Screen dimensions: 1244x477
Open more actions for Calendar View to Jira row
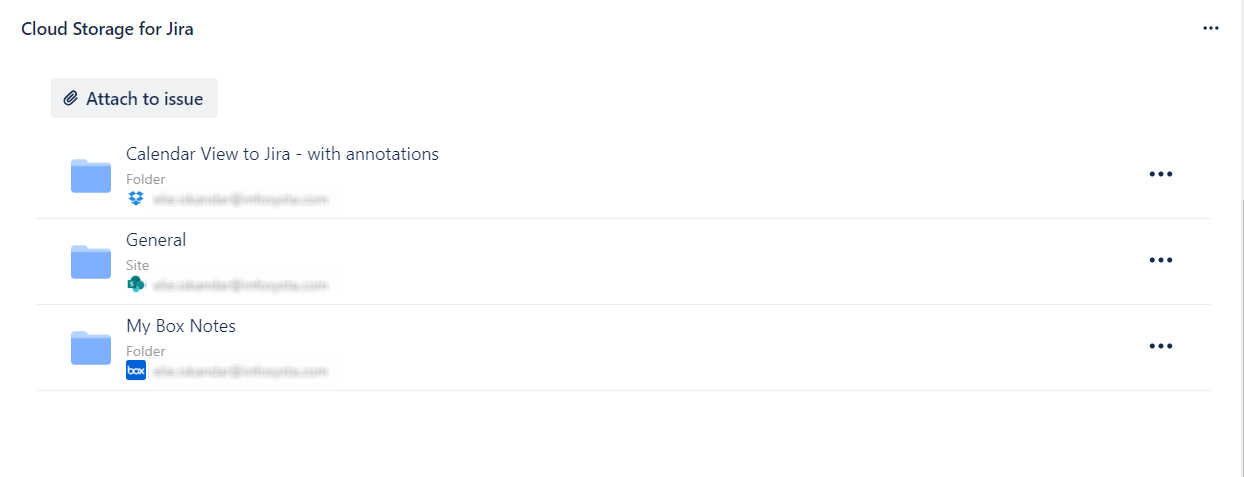coord(1160,174)
